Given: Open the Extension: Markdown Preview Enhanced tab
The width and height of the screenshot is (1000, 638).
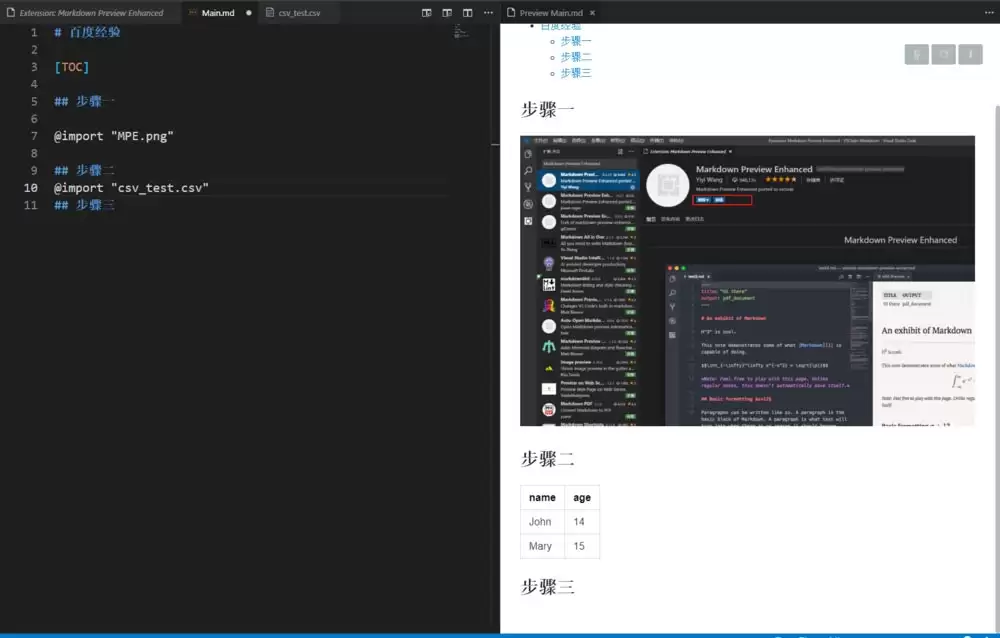Looking at the screenshot, I should [x=90, y=13].
